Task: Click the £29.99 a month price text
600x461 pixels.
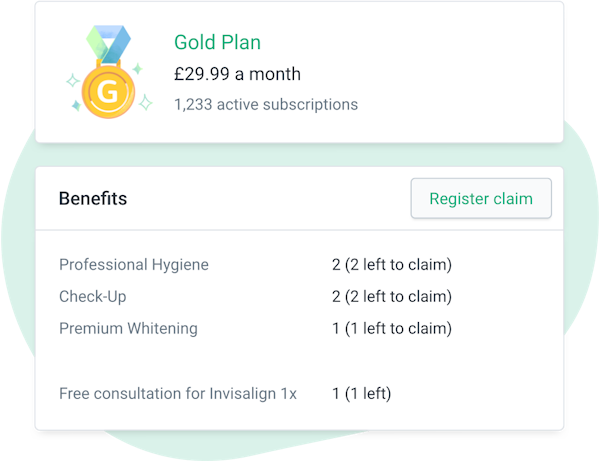Action: pyautogui.click(x=237, y=74)
